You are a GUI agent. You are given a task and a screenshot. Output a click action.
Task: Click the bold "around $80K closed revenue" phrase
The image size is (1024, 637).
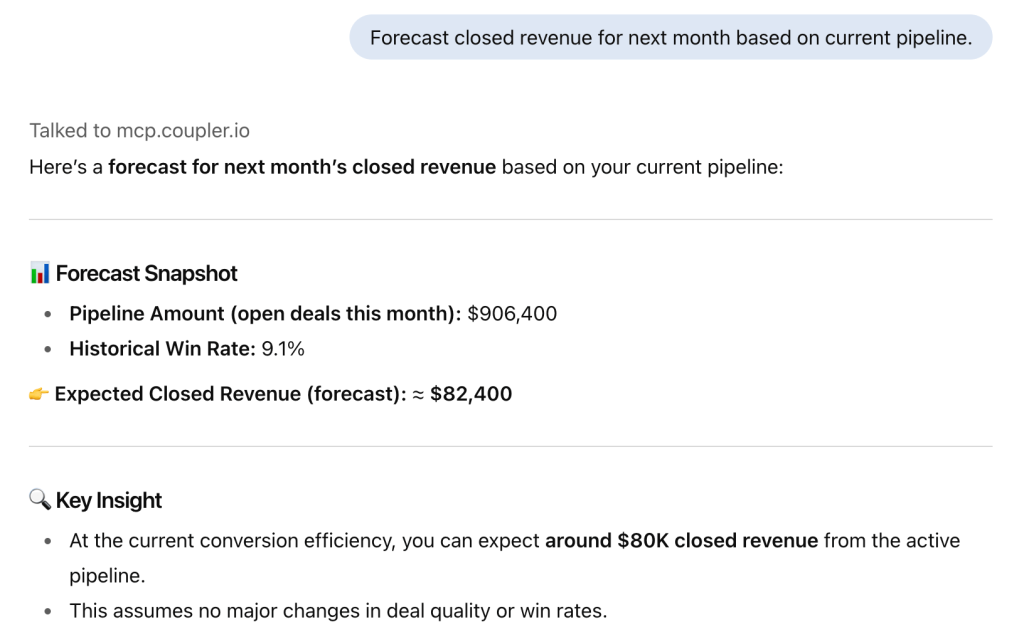click(x=681, y=541)
